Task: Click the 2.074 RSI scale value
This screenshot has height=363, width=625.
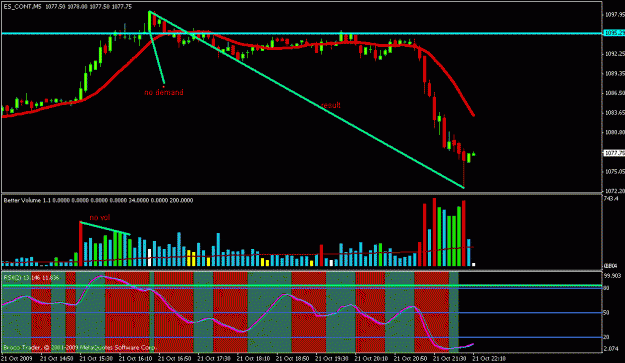Action: point(612,349)
